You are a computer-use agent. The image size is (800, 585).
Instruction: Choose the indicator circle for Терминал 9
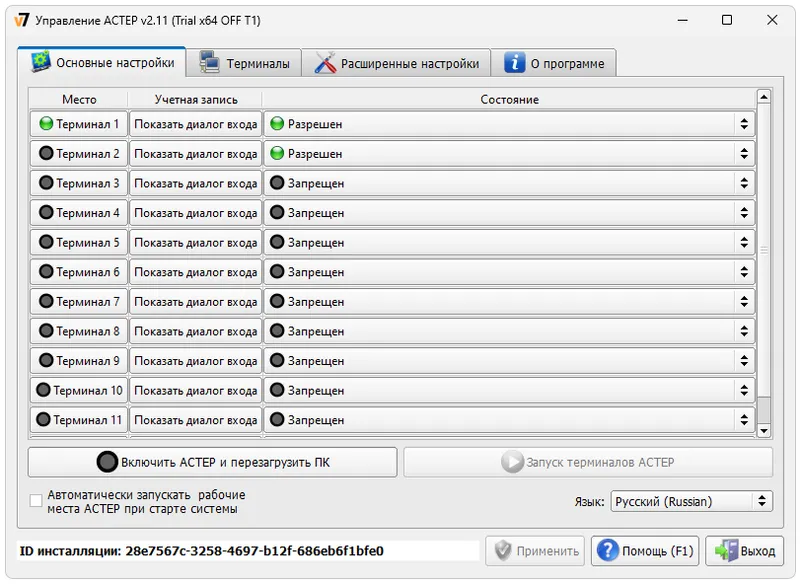click(x=46, y=360)
